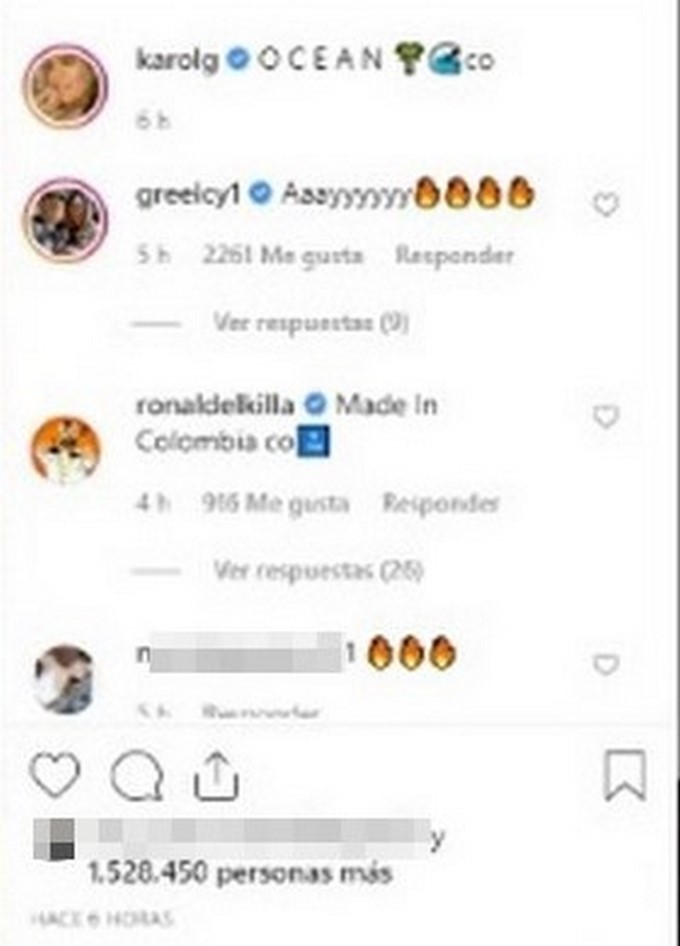Reply to ronaldelkilla with Responder
The width and height of the screenshot is (680, 946).
[441, 503]
